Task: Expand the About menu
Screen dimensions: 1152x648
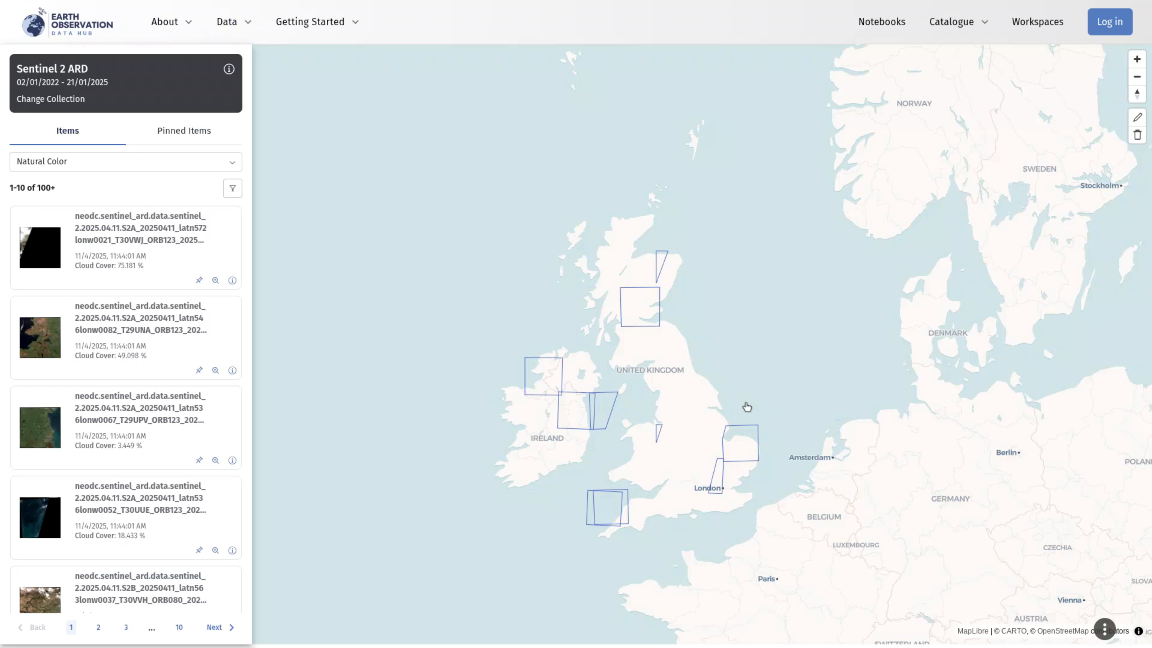Action: (171, 22)
